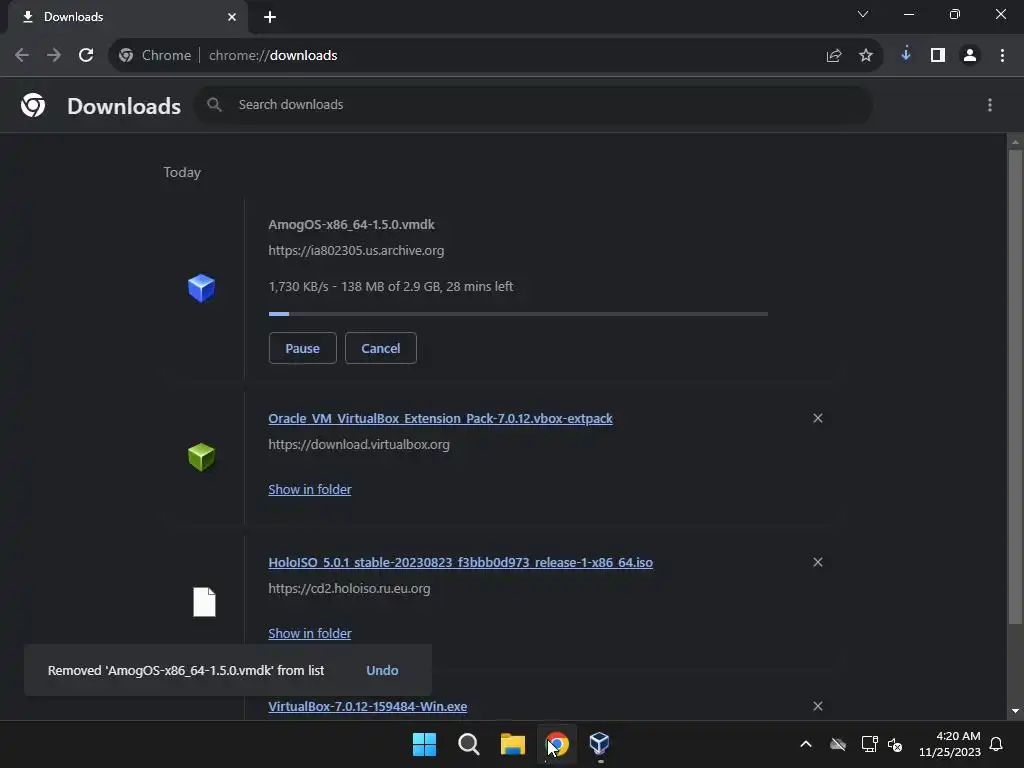Viewport: 1024px width, 768px height.
Task: Open Oracle VM VirtualBox Extension Pack file
Action: [440, 419]
